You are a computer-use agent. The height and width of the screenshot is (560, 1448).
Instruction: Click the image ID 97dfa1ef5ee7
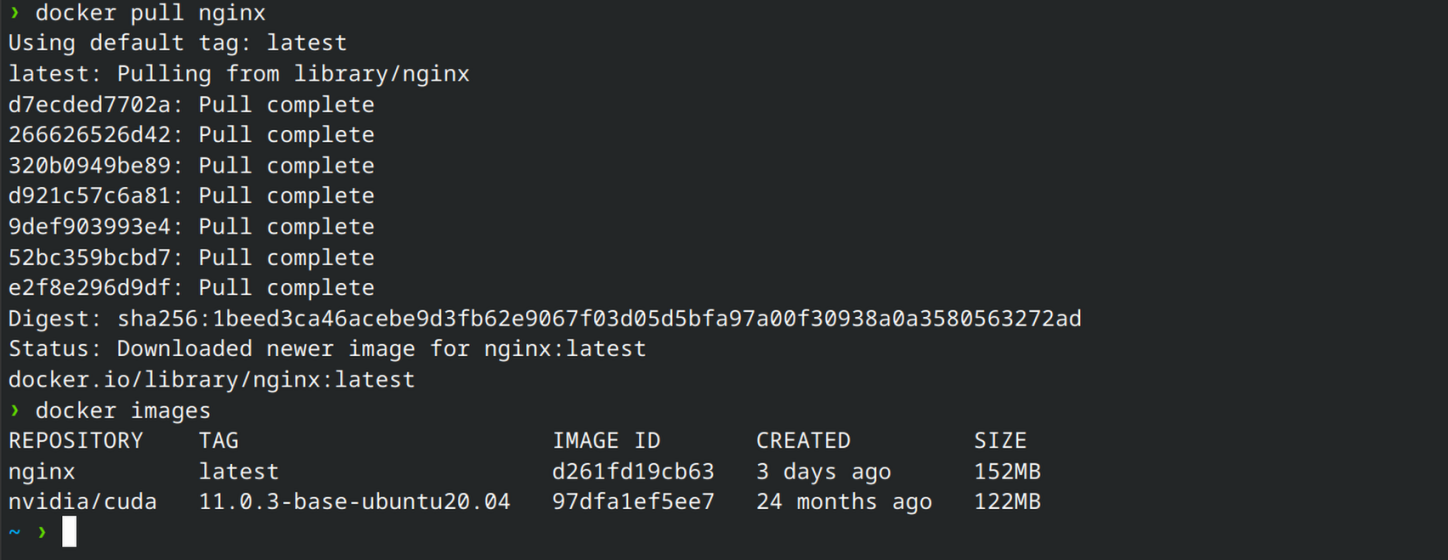pos(633,502)
